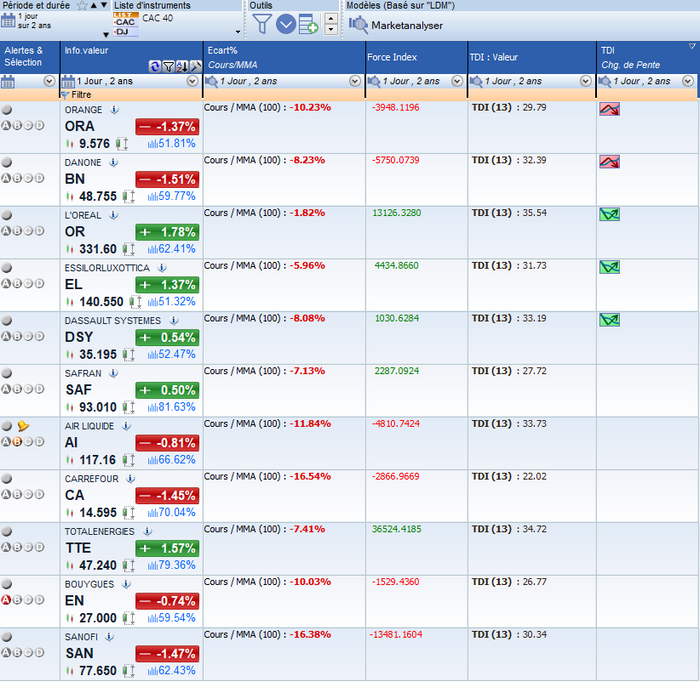Click the info icon next to ESSILORLUXOTTICA
Viewport: 700px width, 682px height.
(162, 268)
